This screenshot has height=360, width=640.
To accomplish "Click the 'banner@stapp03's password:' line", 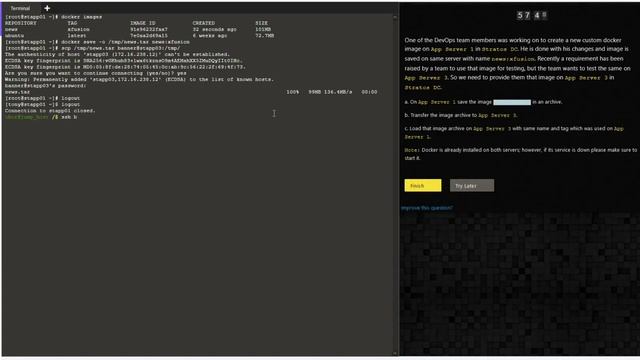I will 46,86.
